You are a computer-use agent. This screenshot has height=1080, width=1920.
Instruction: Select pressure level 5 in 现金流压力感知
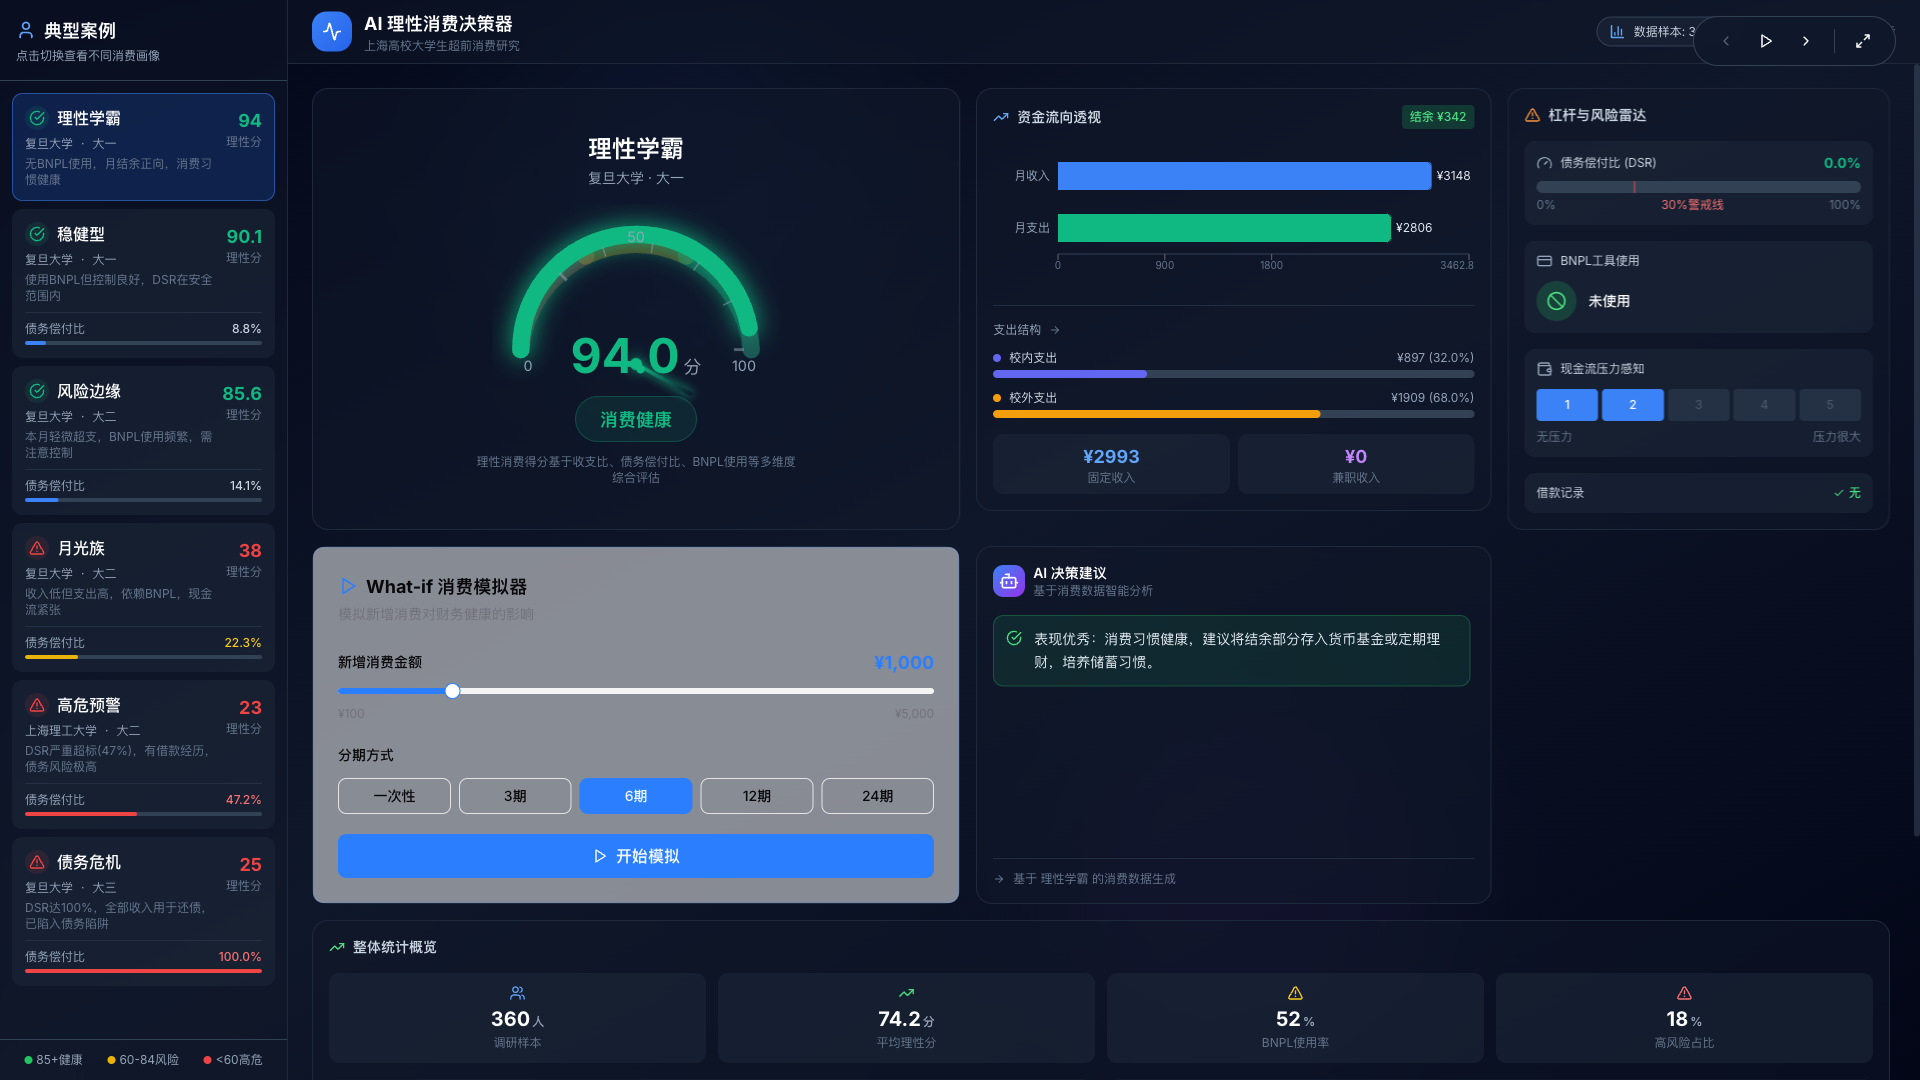point(1830,405)
